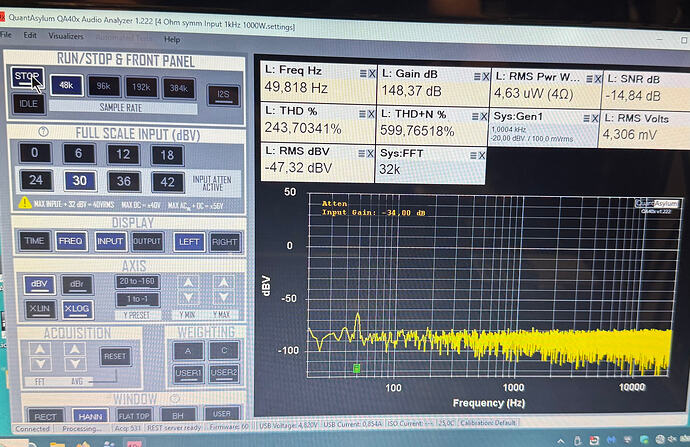This screenshot has height=447, width=690.
Task: Toggle the I2S button
Action: pos(223,95)
